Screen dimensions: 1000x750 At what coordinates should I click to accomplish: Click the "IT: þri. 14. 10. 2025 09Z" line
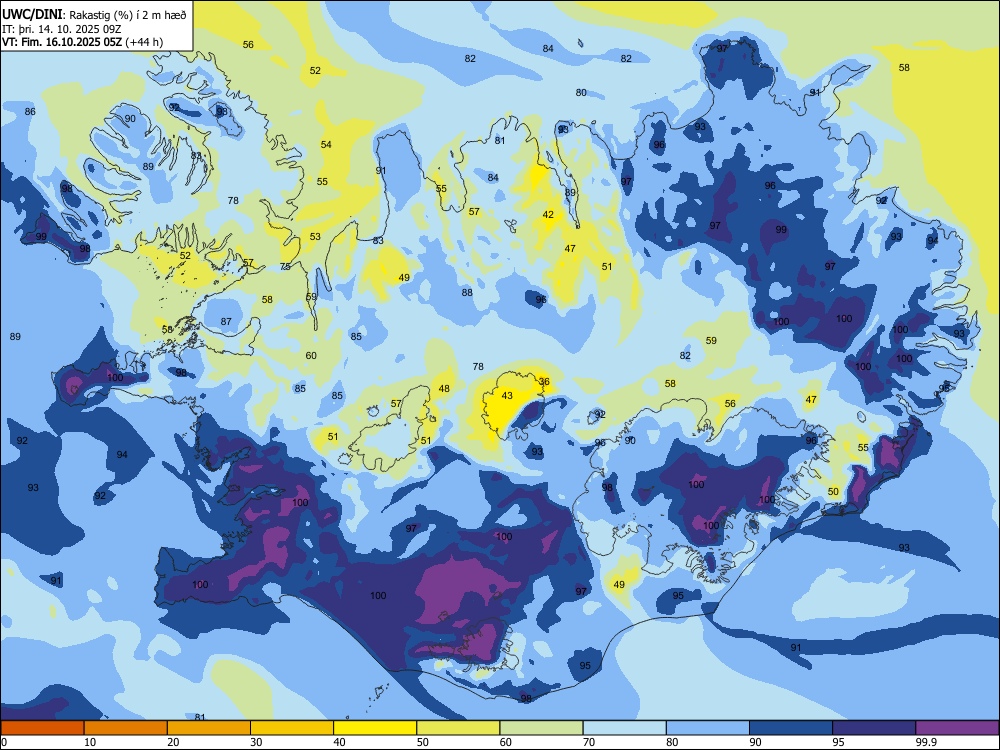61,29
